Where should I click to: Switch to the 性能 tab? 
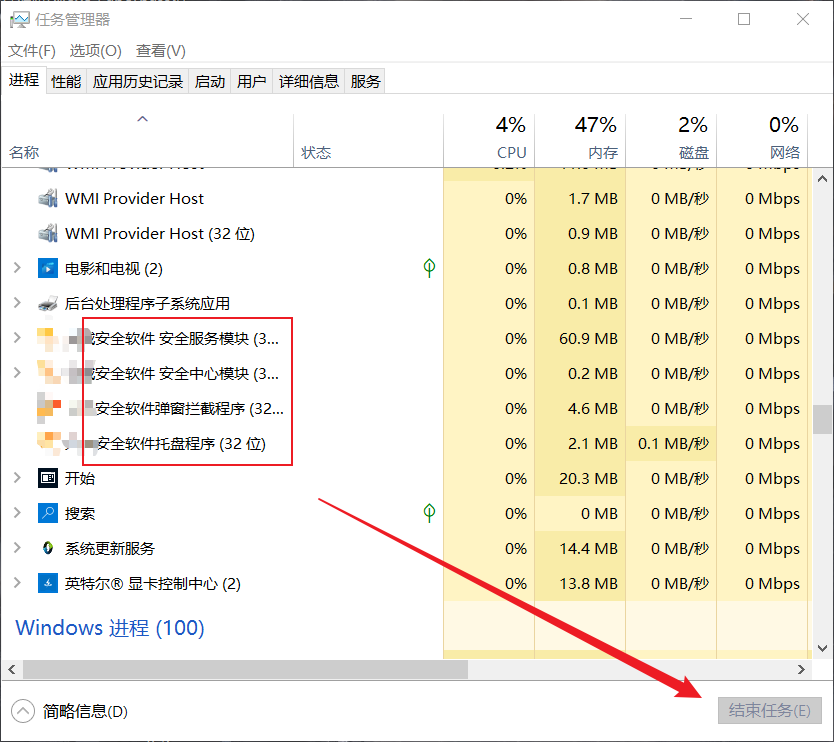[x=66, y=81]
